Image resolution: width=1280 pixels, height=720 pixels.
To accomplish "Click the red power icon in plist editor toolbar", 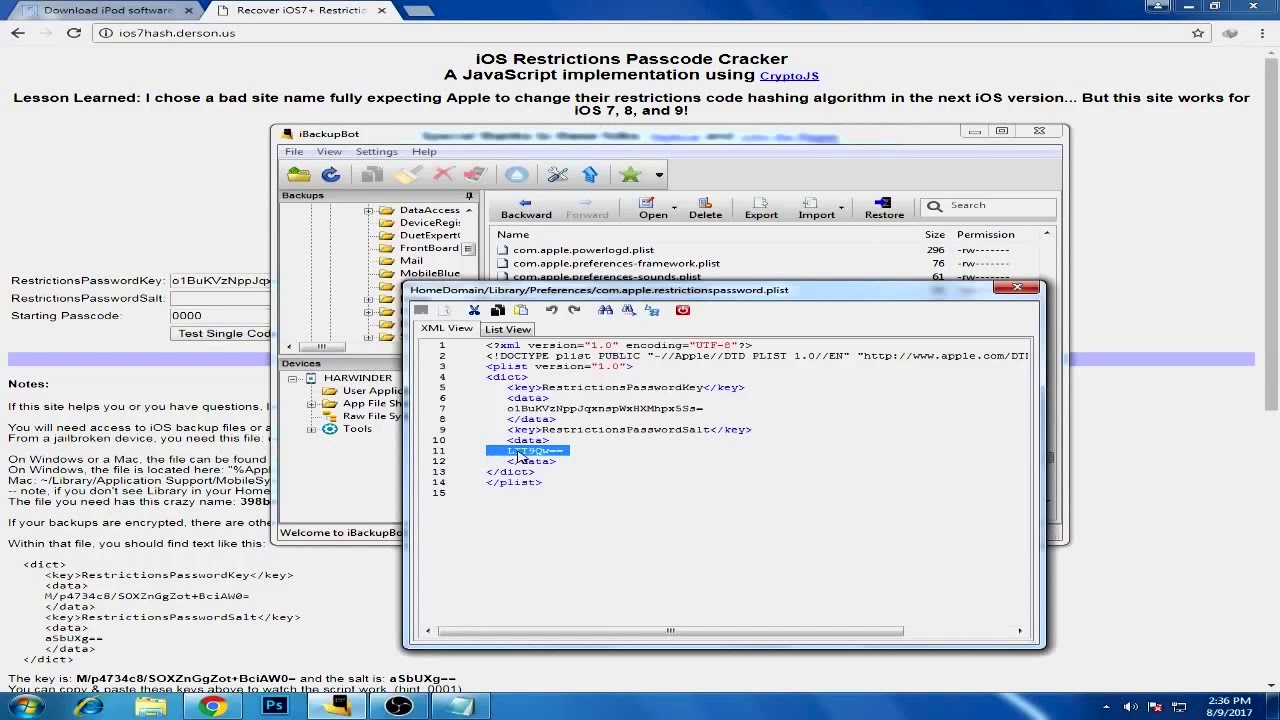I will click(x=683, y=311).
